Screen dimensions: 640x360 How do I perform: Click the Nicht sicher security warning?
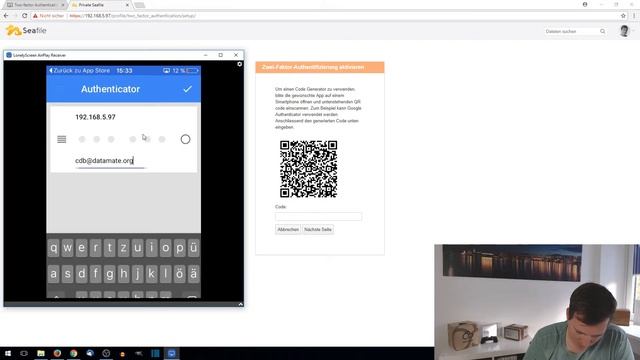pos(49,16)
